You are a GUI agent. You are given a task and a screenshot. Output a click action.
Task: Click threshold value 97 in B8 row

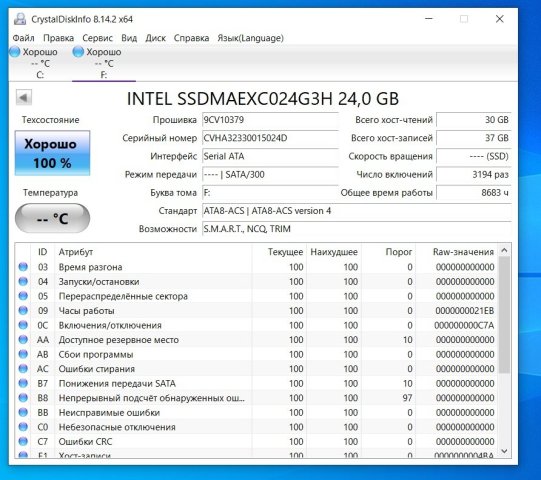[407, 398]
